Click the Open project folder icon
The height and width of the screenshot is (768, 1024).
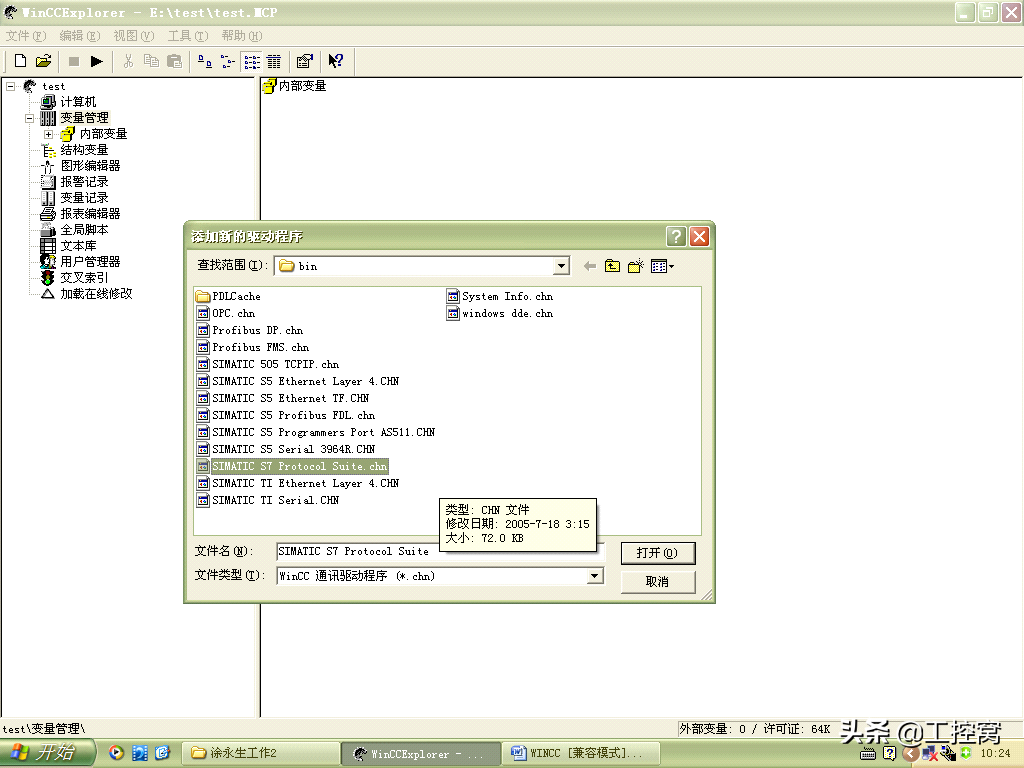point(43,61)
